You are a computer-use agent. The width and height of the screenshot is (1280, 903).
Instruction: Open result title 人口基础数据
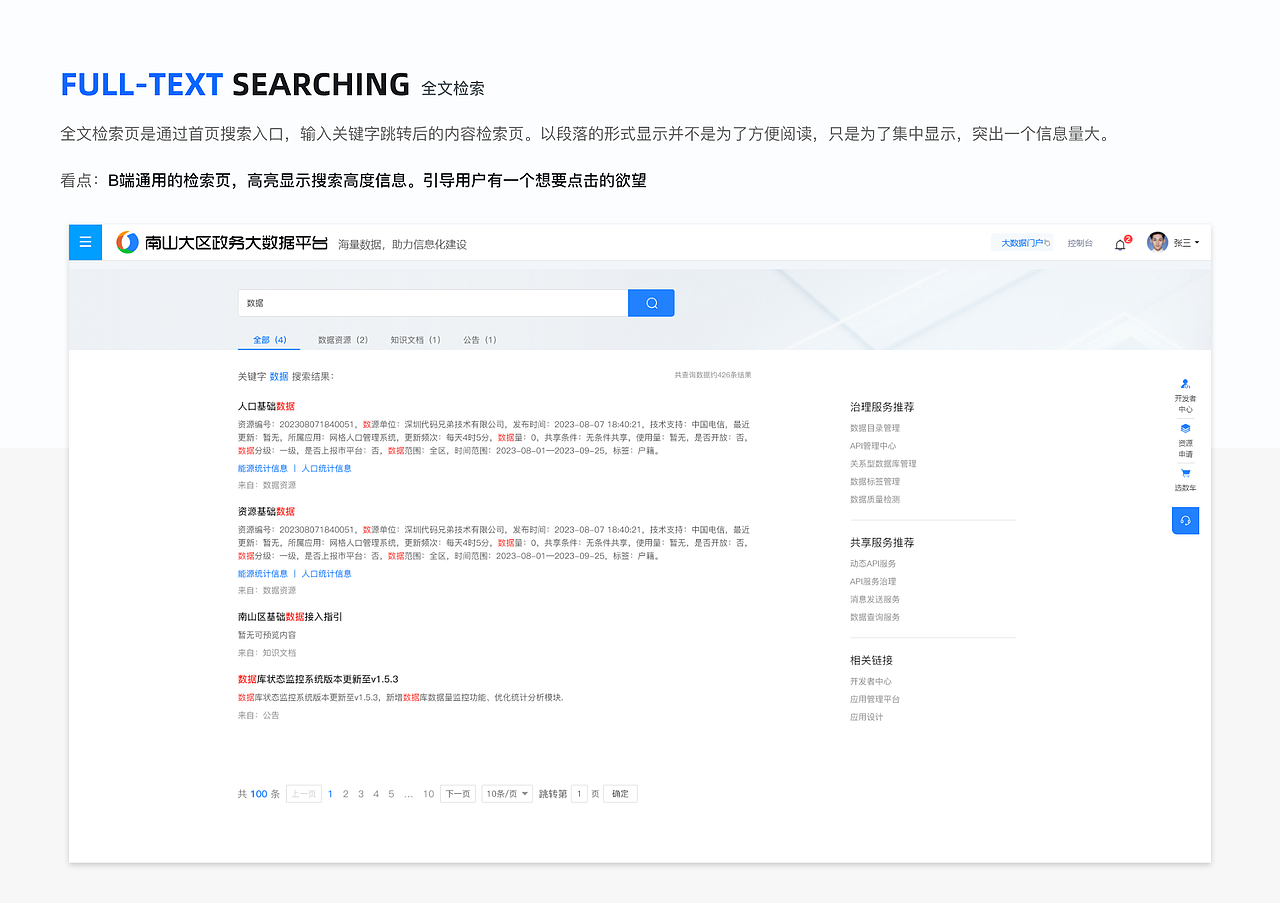click(x=266, y=406)
